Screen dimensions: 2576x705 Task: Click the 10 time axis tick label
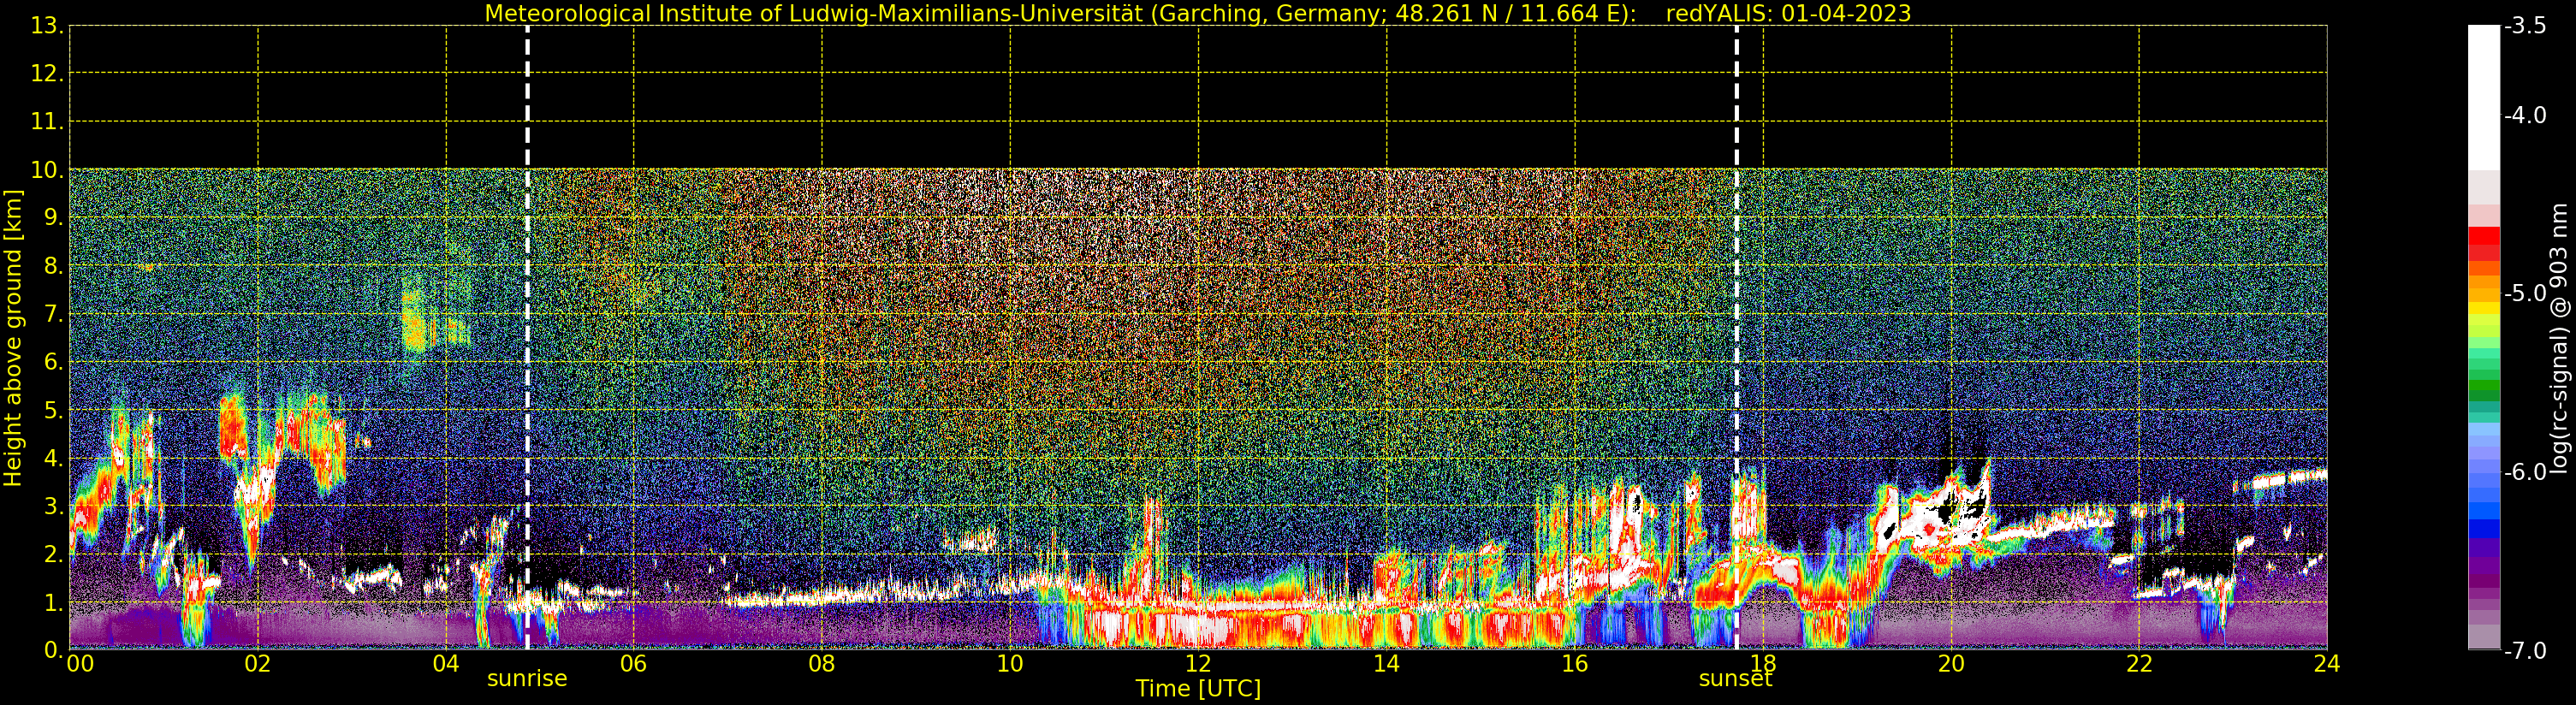pyautogui.click(x=1010, y=664)
